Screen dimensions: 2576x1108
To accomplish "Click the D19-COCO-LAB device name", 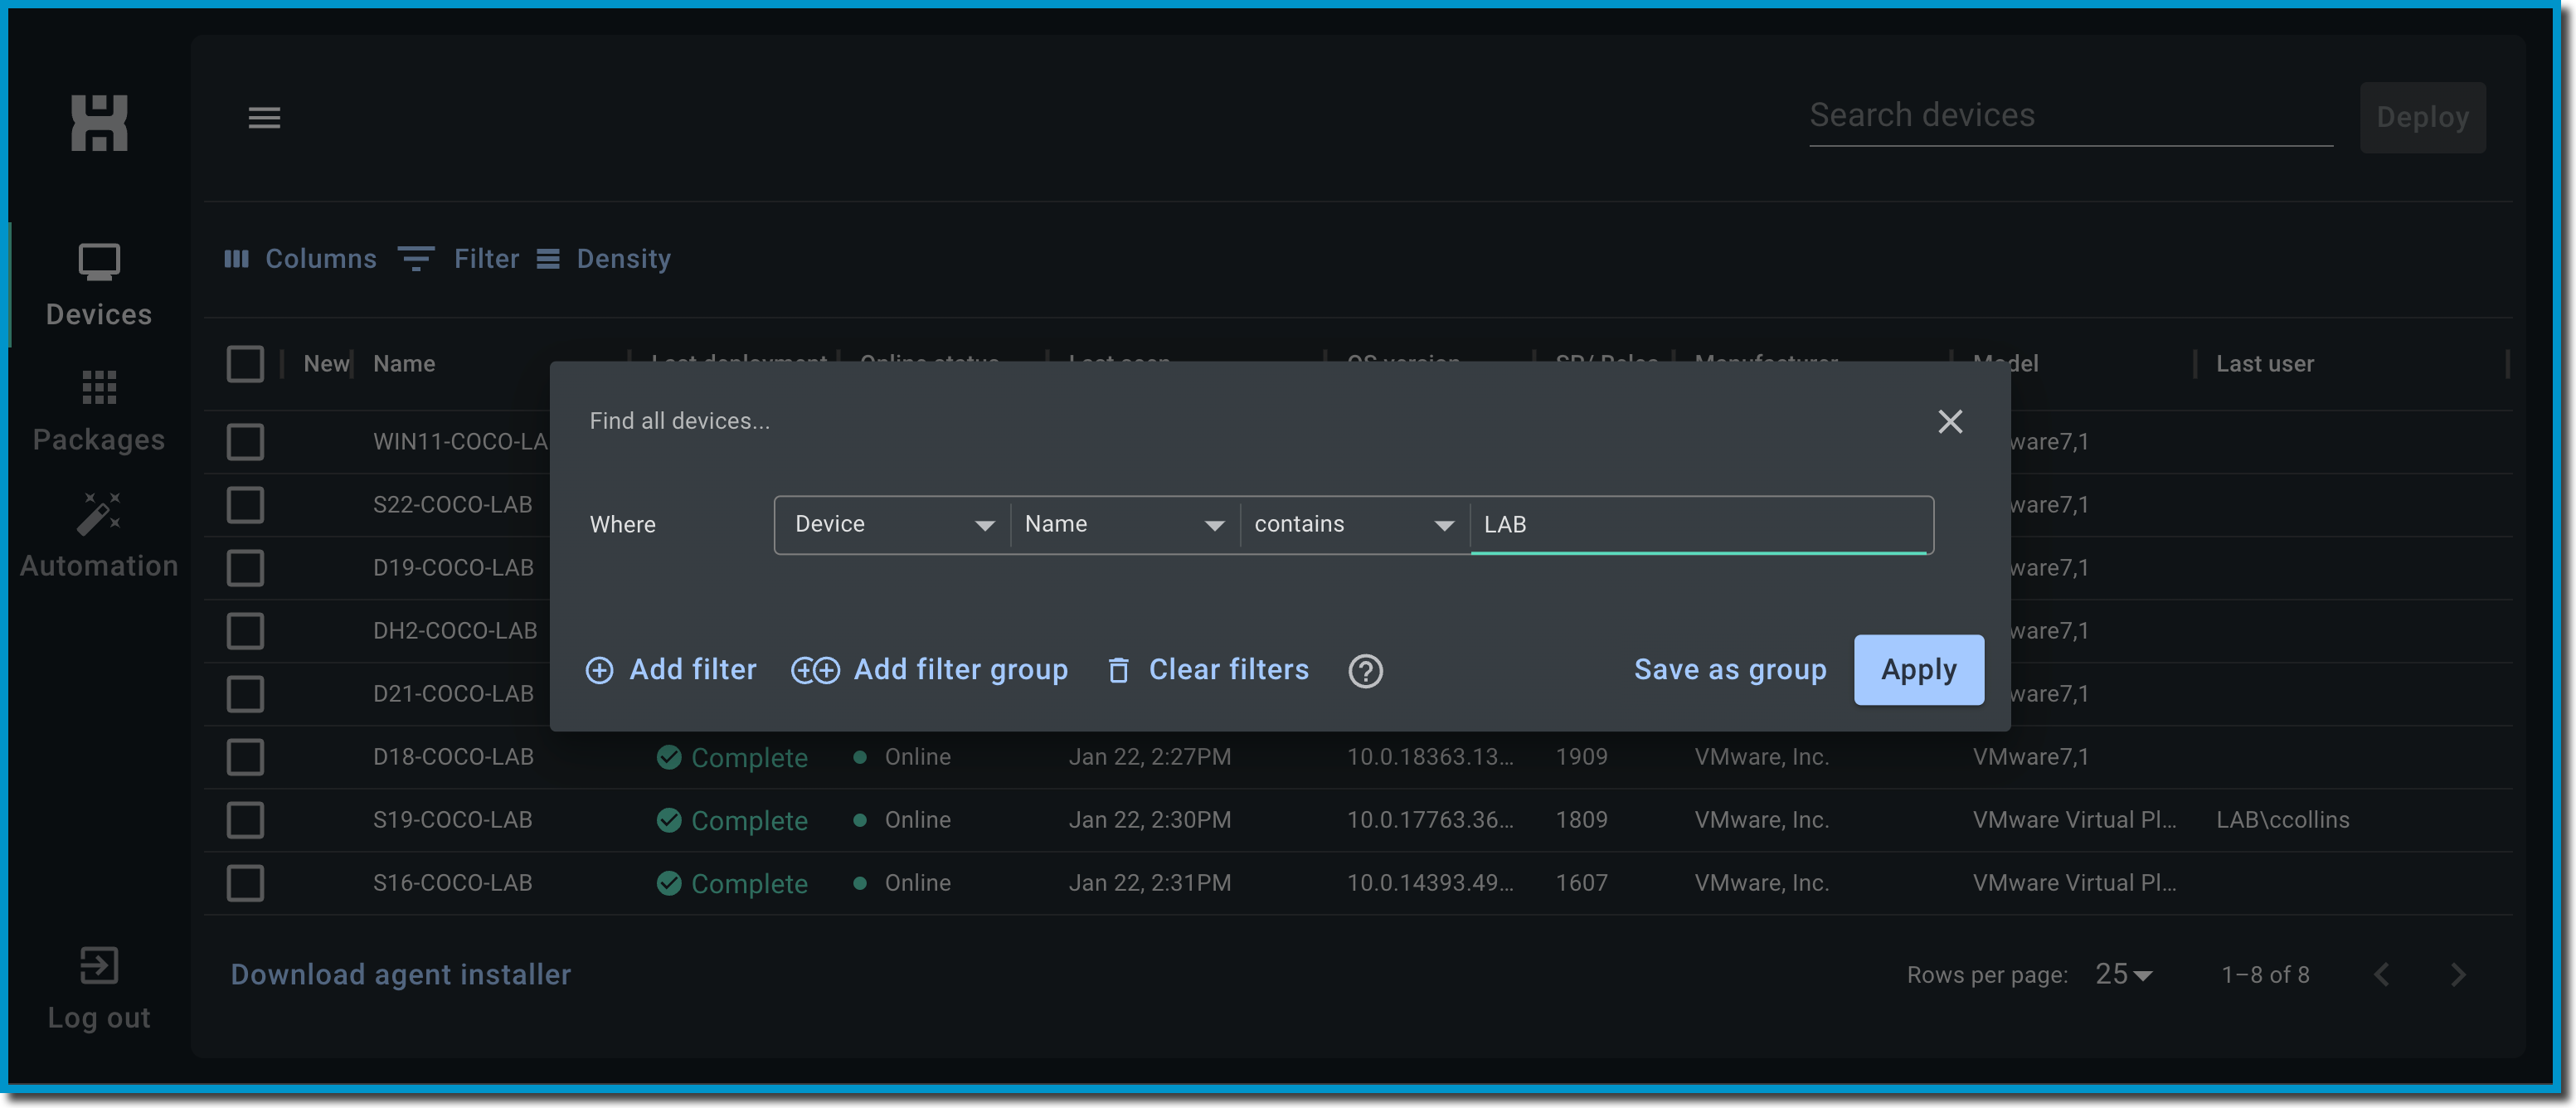I will pos(453,568).
